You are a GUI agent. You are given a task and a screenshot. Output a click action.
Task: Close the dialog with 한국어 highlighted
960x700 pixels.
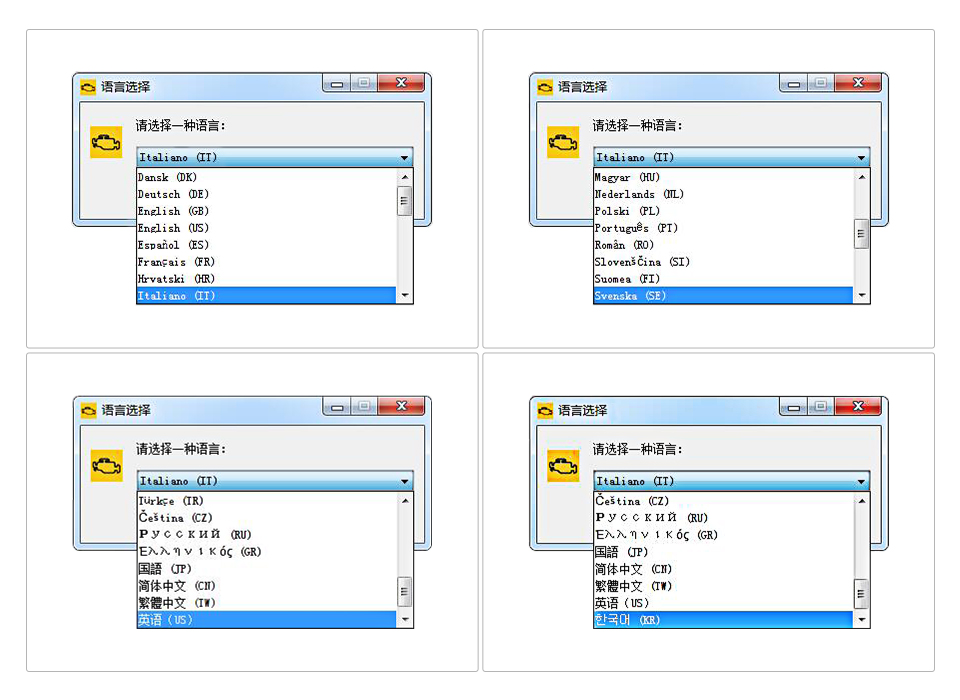click(858, 406)
